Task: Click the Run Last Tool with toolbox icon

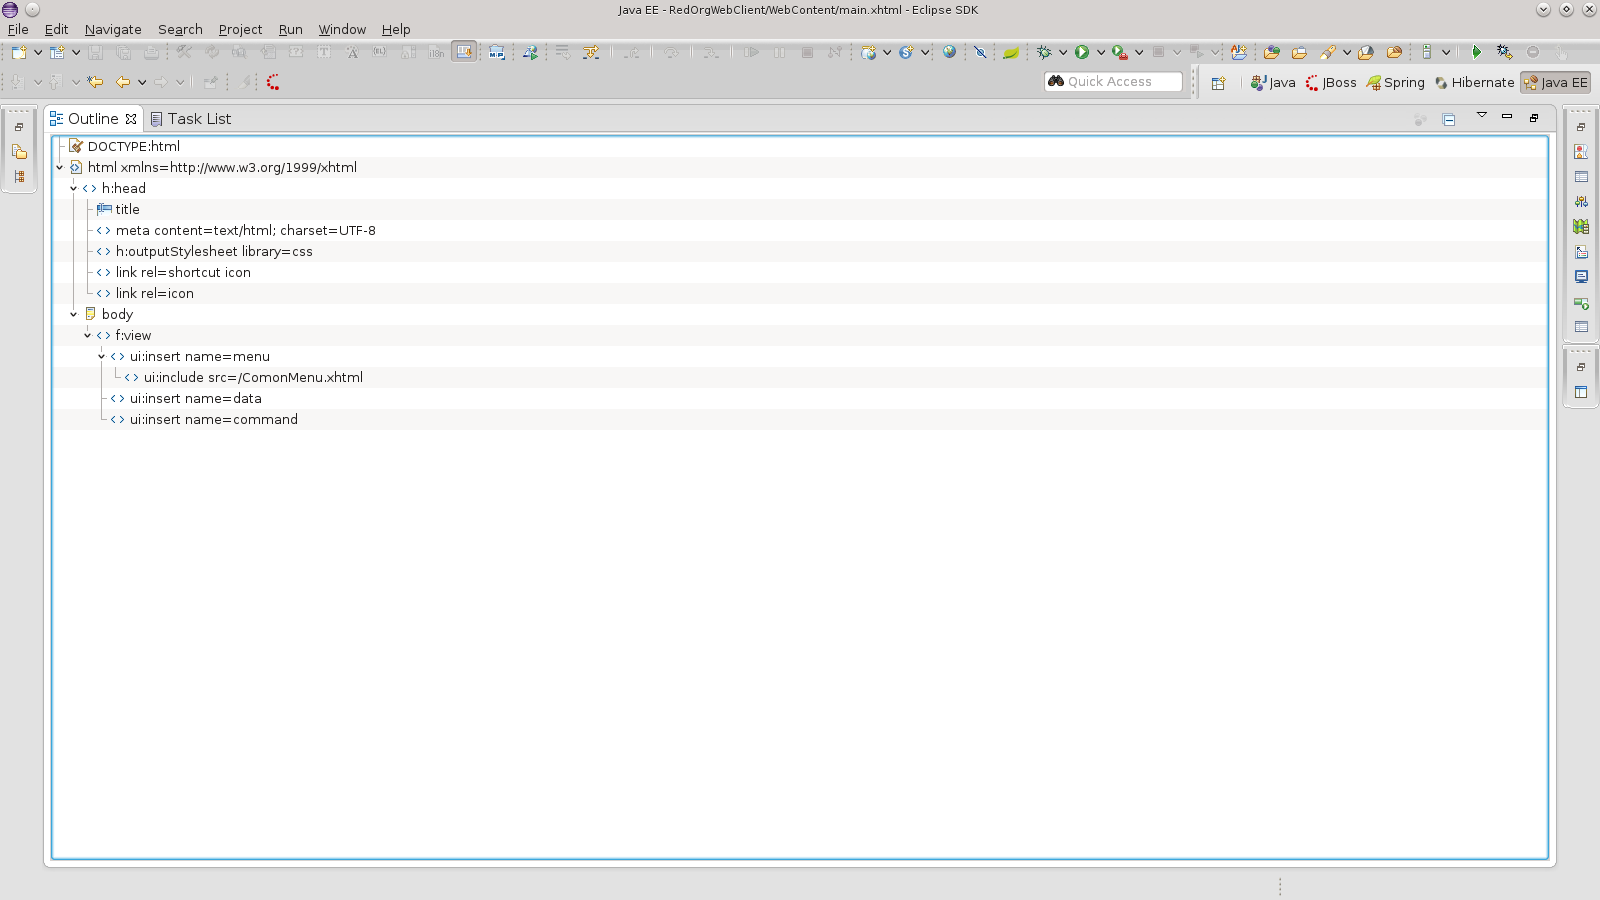Action: pos(1120,52)
